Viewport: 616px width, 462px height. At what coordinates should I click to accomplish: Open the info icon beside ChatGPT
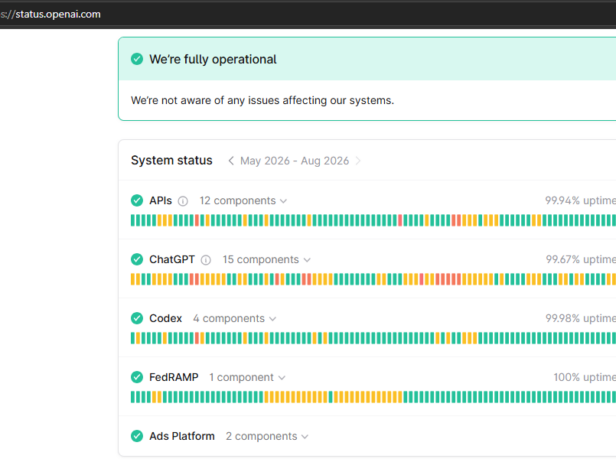coord(206,260)
